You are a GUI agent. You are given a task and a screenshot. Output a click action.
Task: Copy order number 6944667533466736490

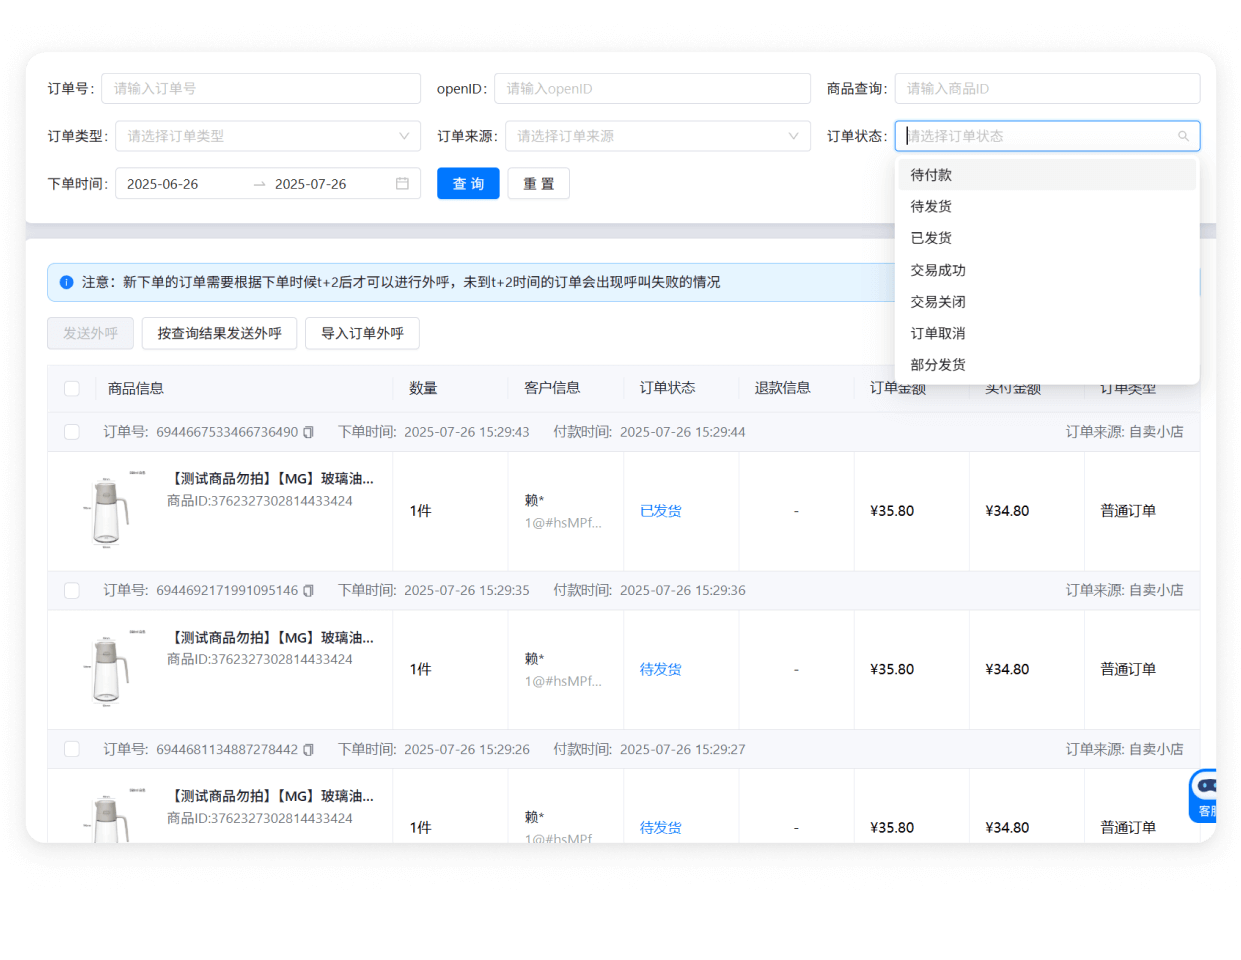tap(308, 432)
